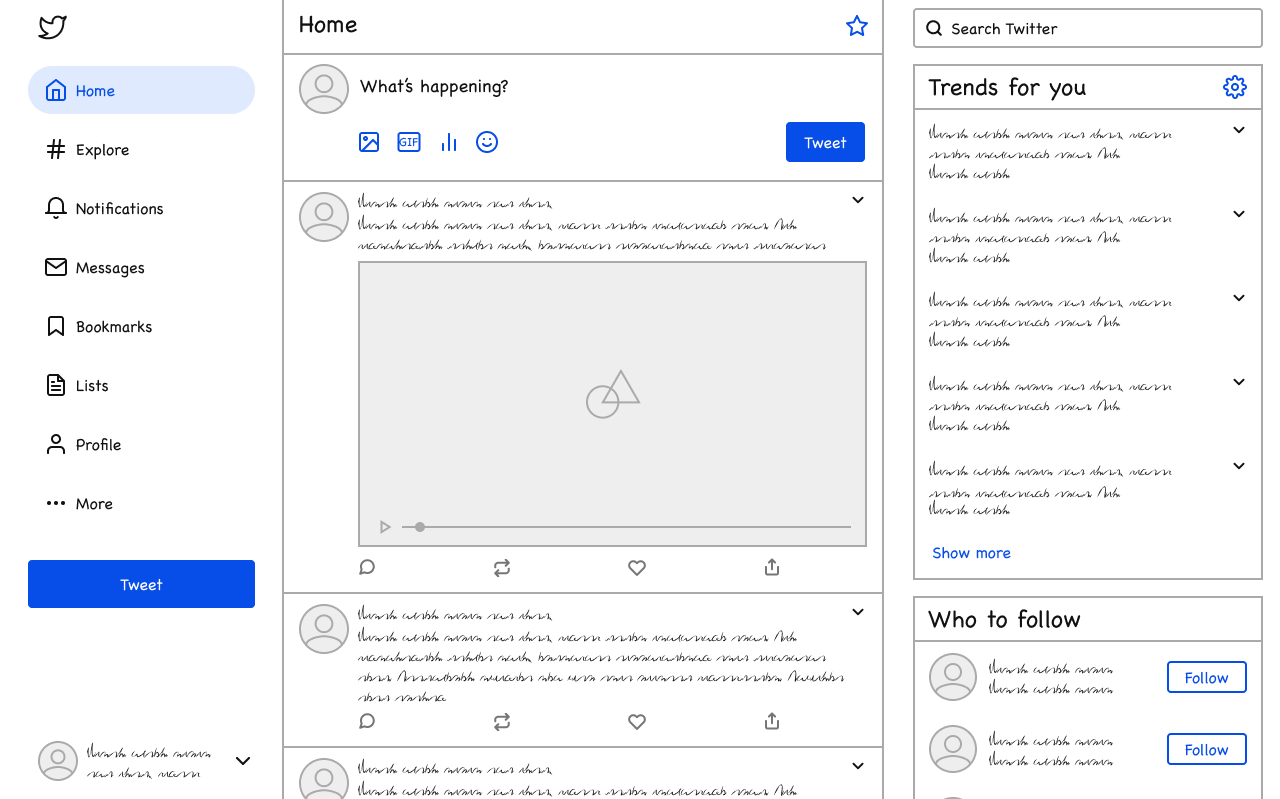Expand the first trend's chevron
The image size is (1280, 799).
(x=1239, y=130)
